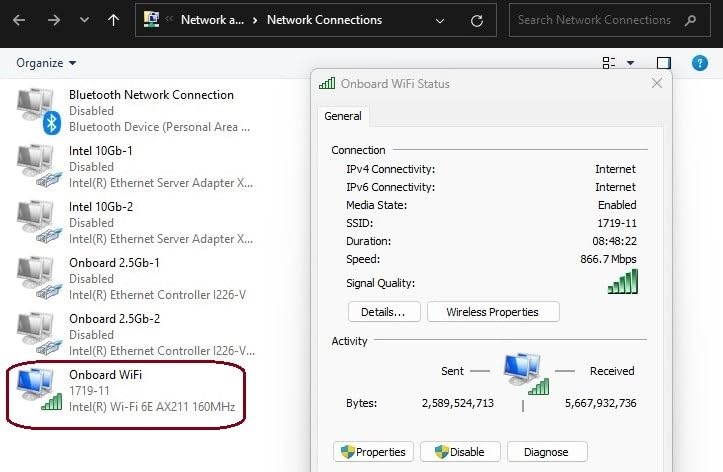Click the IPv4 Connectivity Internet value
The height and width of the screenshot is (472, 723).
point(615,169)
